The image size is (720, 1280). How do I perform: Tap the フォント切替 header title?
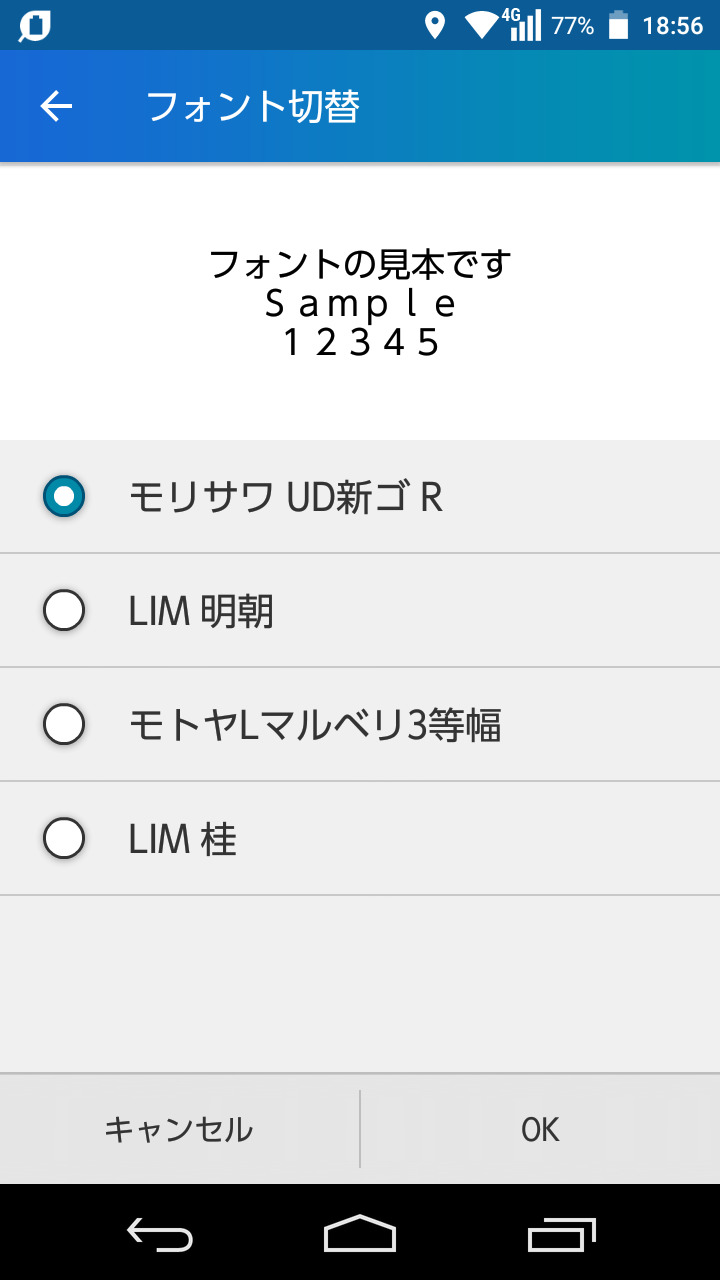pyautogui.click(x=253, y=106)
